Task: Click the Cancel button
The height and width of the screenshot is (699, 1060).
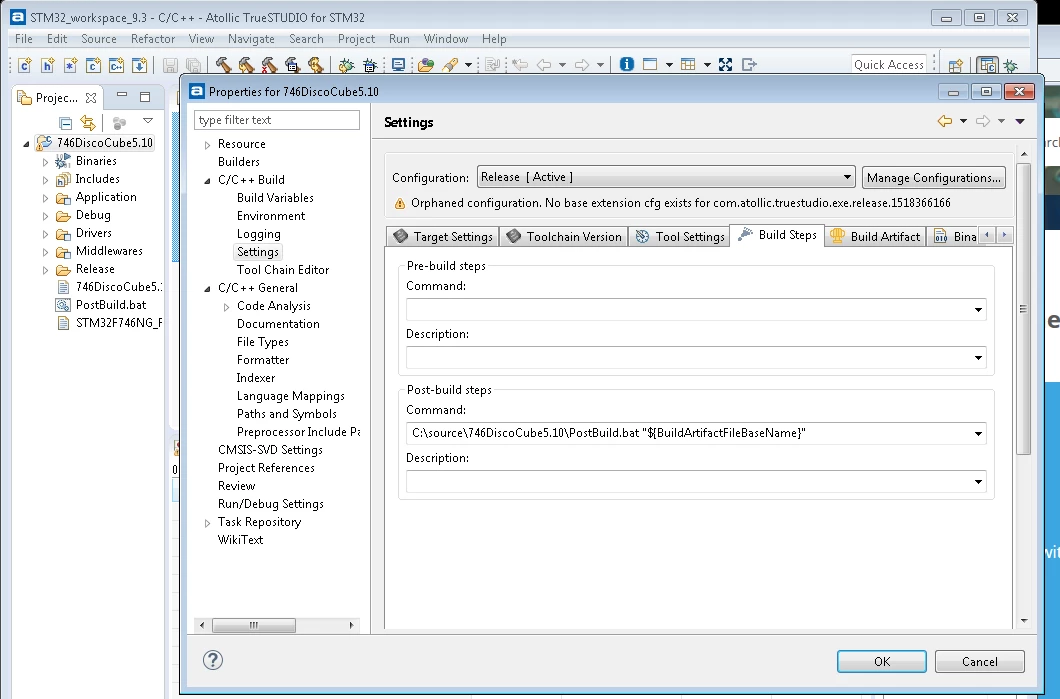Action: [x=980, y=661]
